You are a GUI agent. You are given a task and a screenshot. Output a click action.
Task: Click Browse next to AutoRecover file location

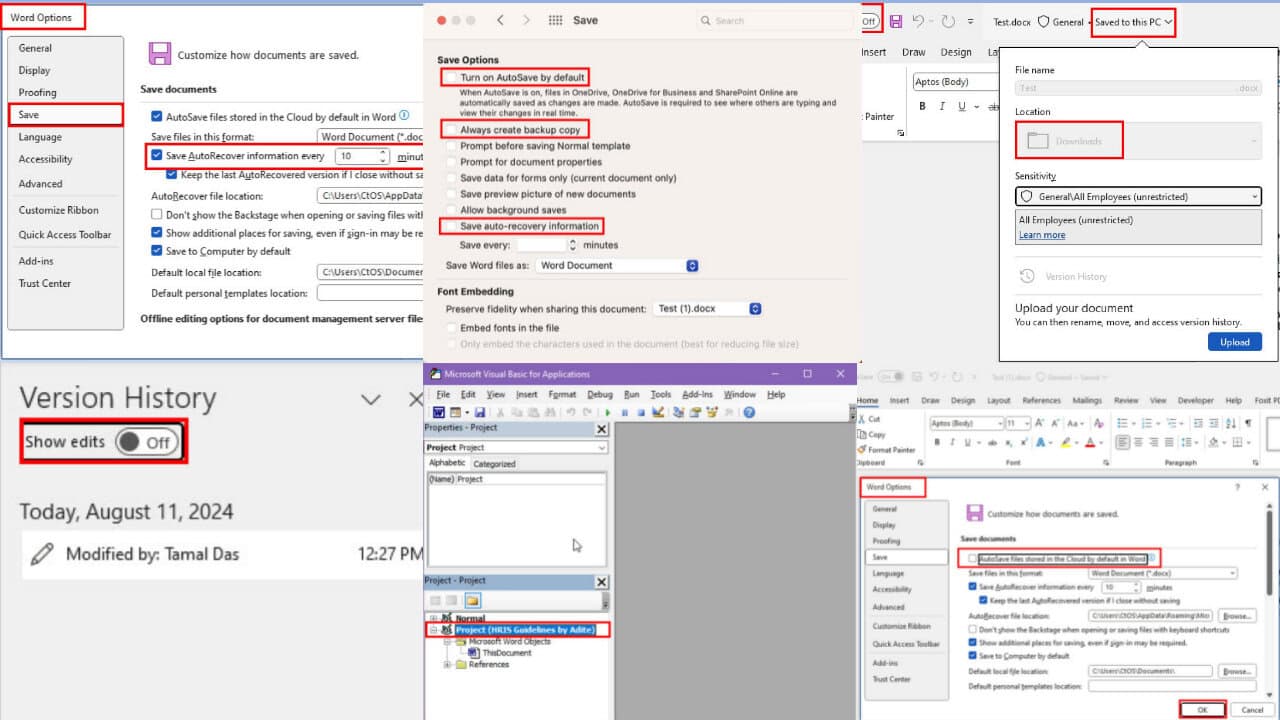click(x=1237, y=615)
